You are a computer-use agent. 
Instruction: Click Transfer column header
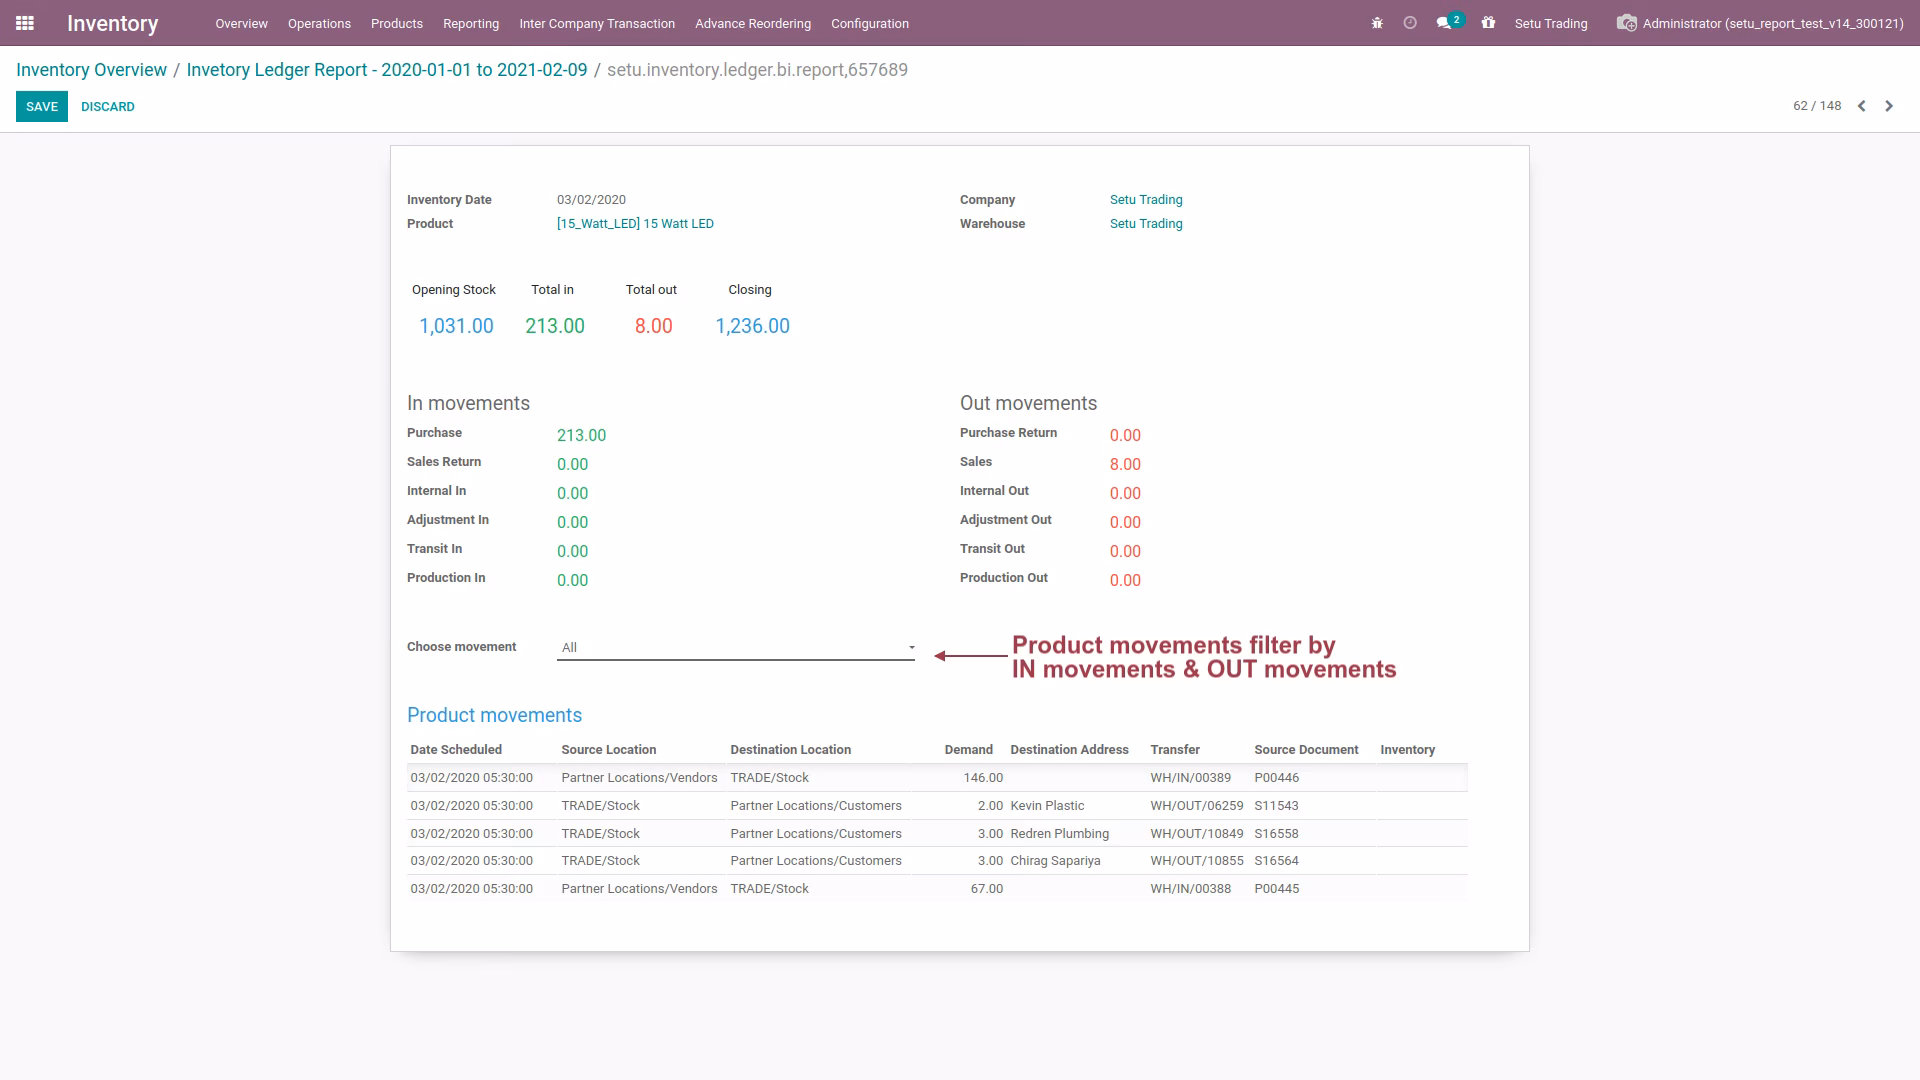(1175, 750)
